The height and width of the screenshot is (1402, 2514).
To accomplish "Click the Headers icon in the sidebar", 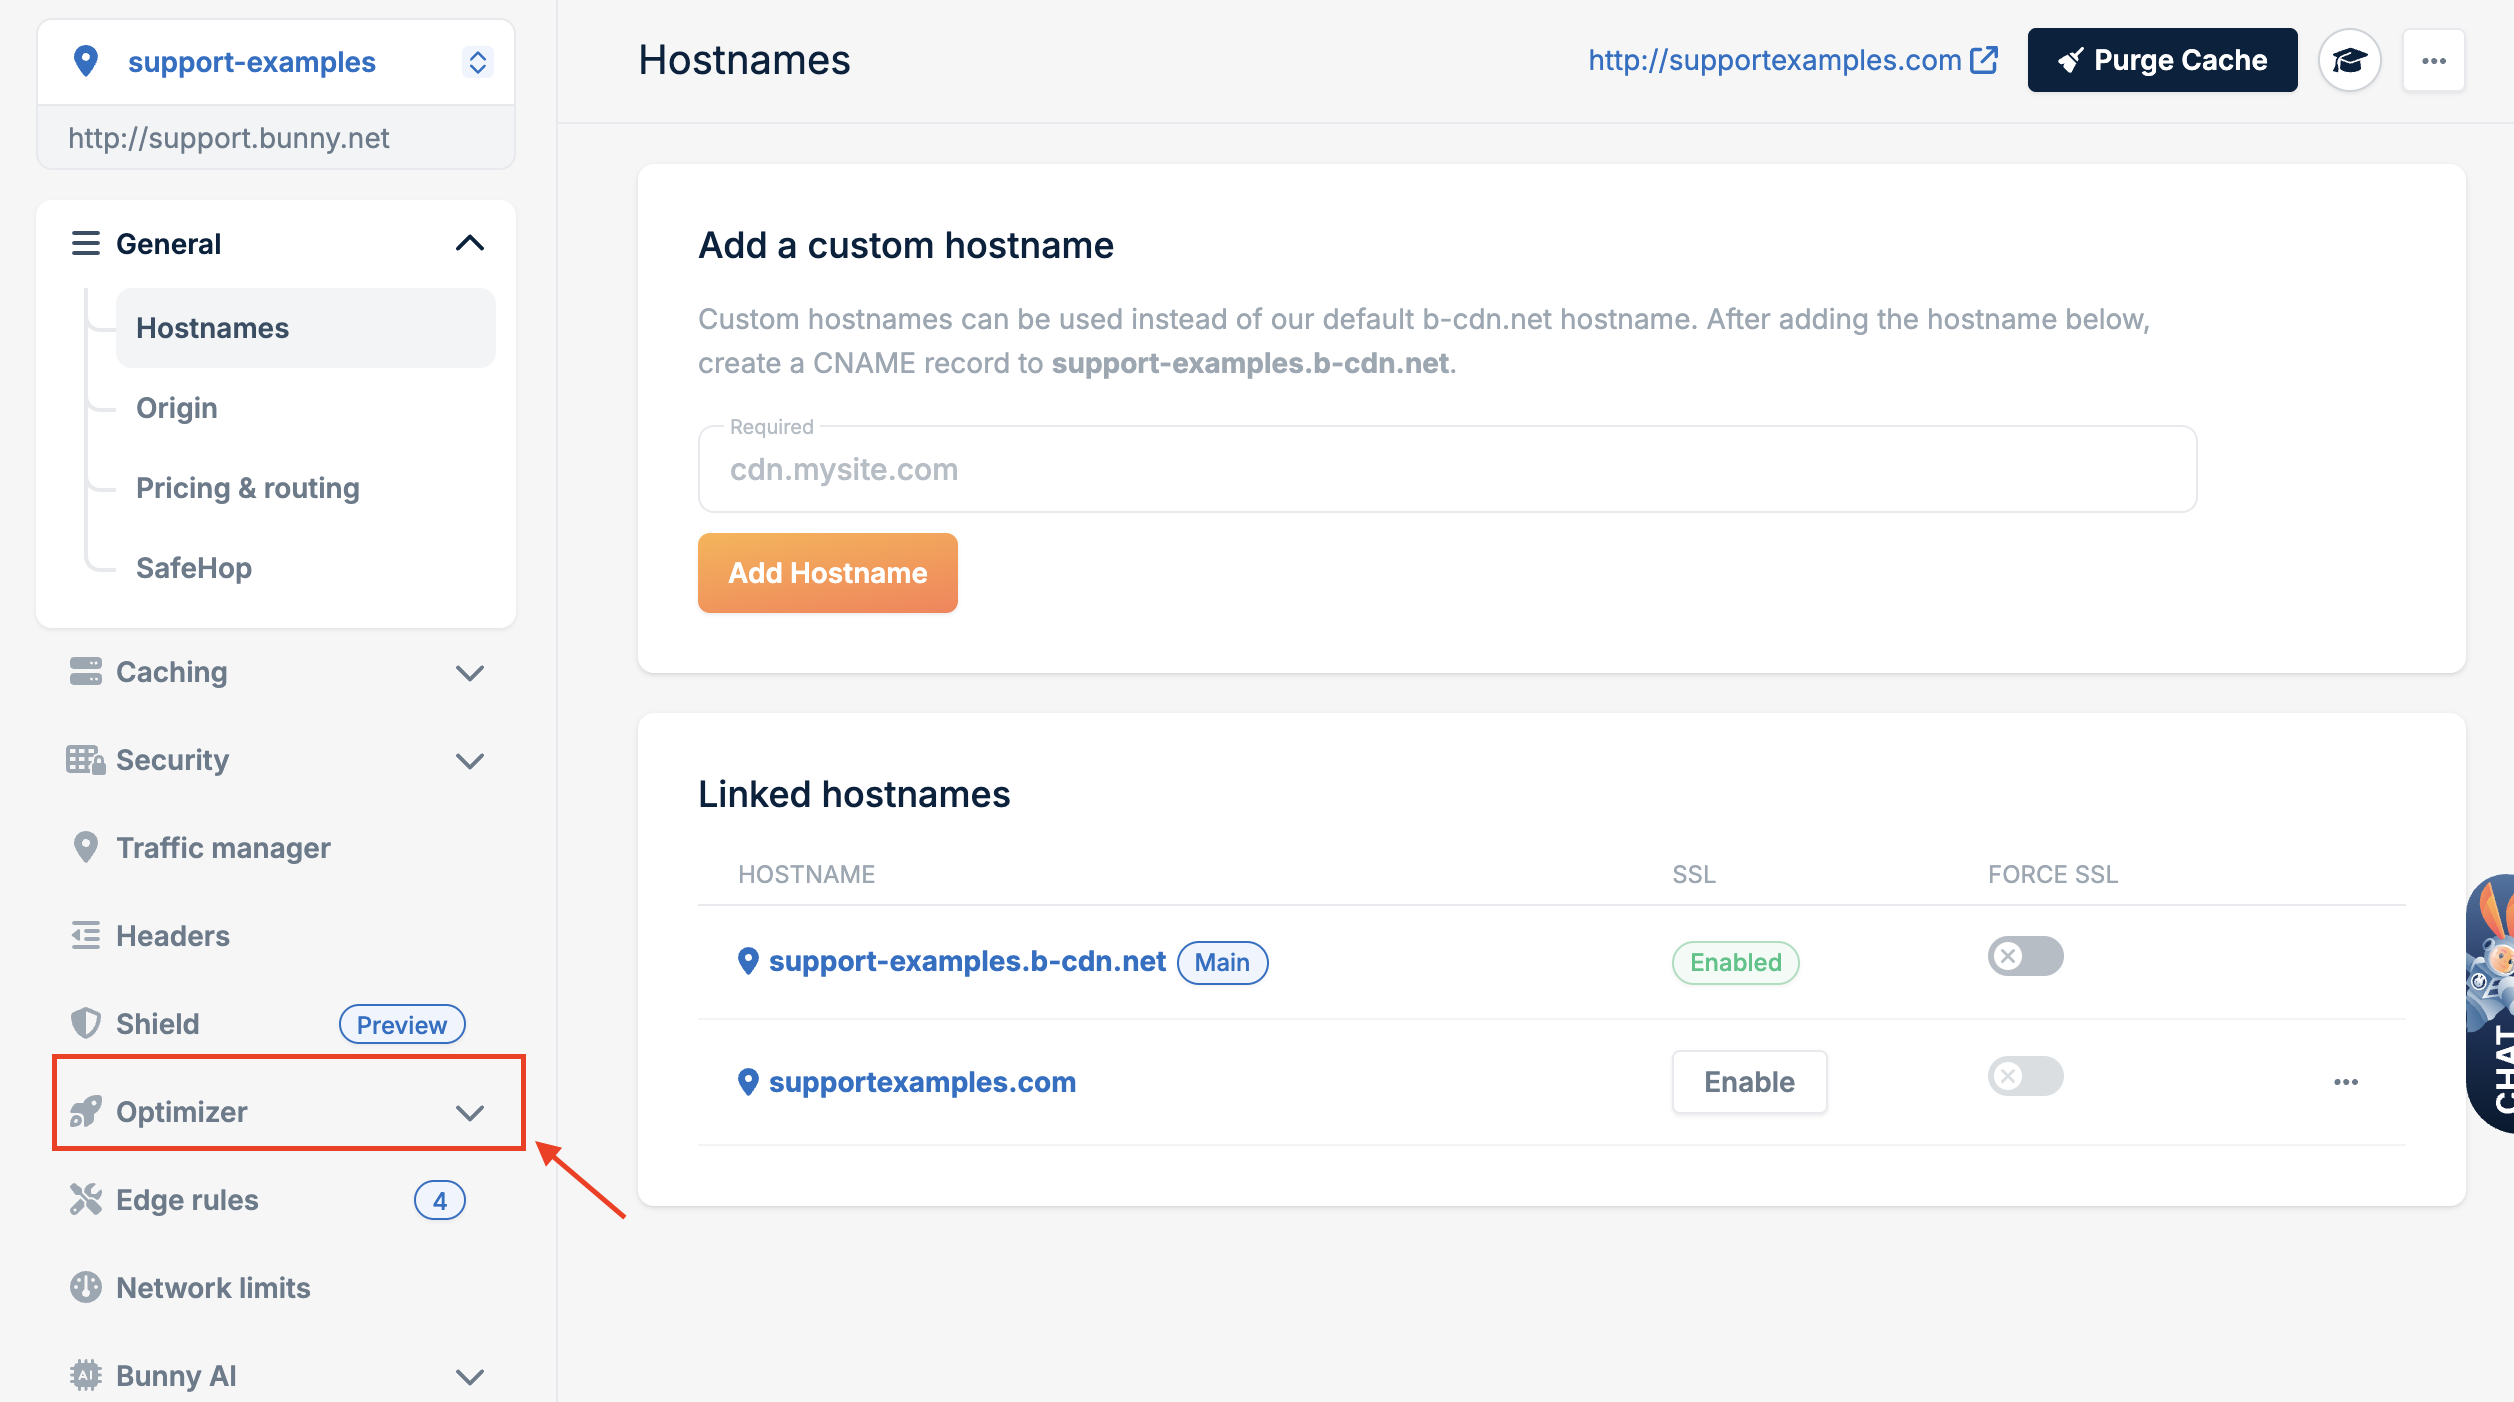I will click(85, 935).
